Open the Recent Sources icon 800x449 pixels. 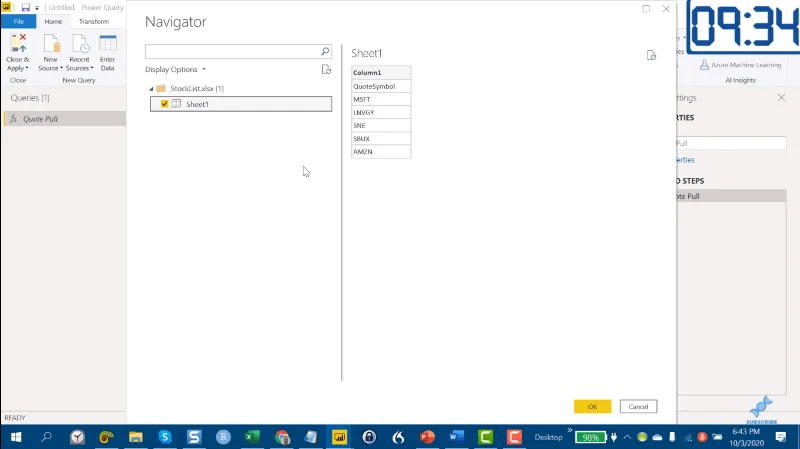click(x=80, y=44)
